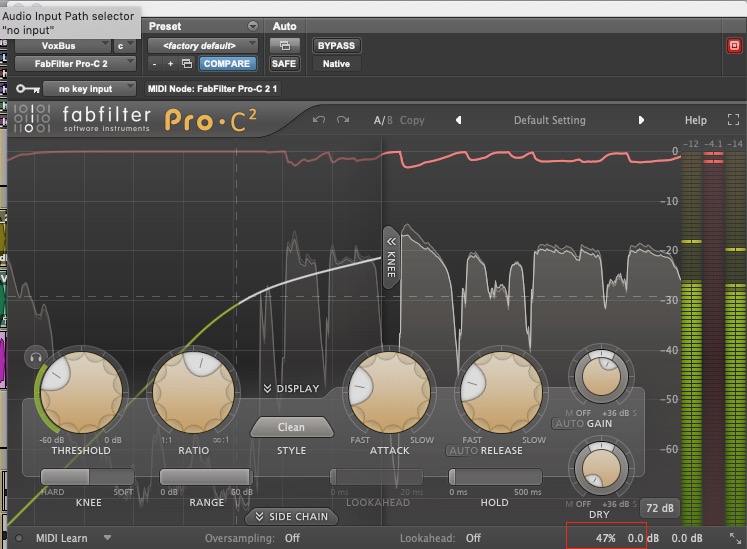747x549 pixels.
Task: Click the red target window button
Action: pos(734,46)
